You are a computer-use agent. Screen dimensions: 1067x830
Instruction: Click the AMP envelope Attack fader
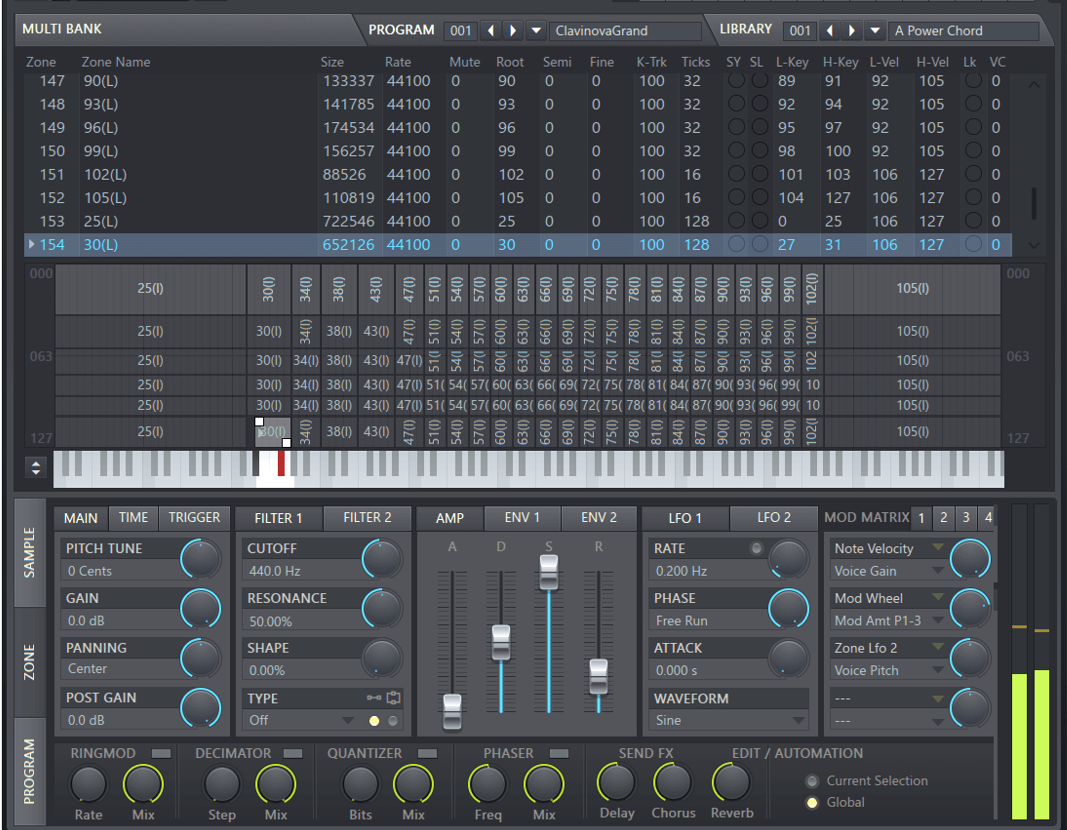coord(452,711)
